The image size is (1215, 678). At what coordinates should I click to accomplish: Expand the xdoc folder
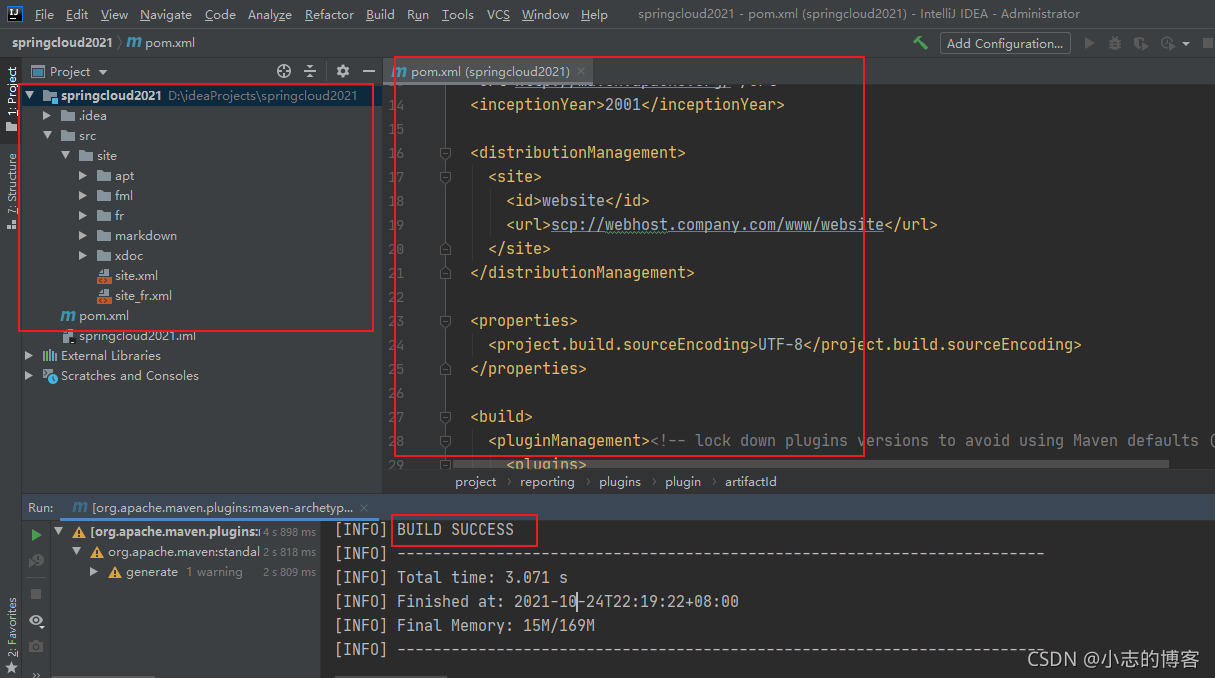click(x=84, y=256)
